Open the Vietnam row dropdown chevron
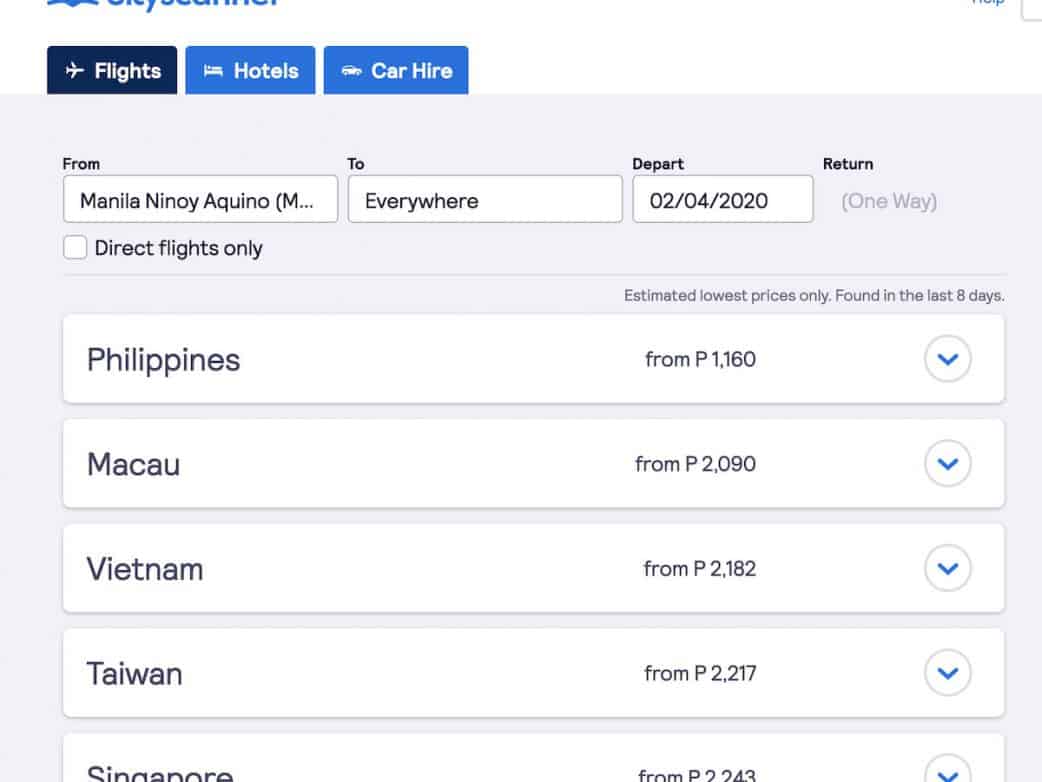 [x=947, y=569]
